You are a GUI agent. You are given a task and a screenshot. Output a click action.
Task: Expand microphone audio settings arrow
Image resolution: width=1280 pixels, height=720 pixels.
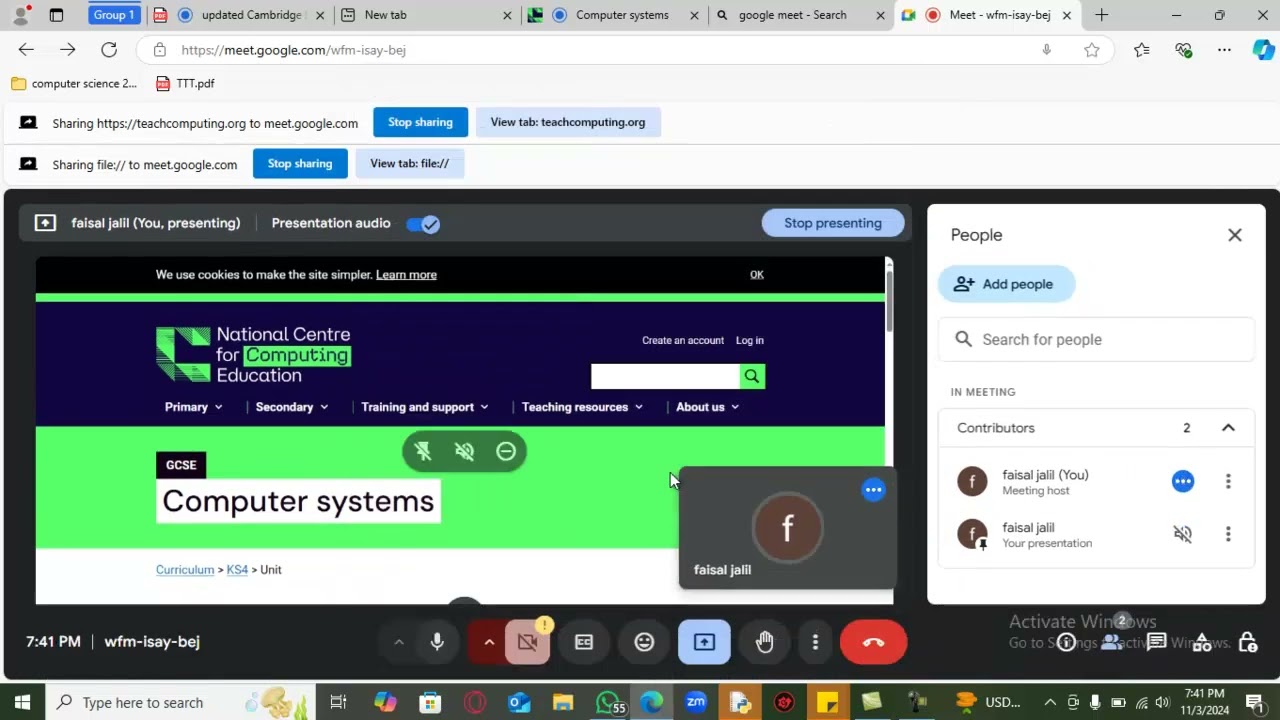(x=398, y=642)
